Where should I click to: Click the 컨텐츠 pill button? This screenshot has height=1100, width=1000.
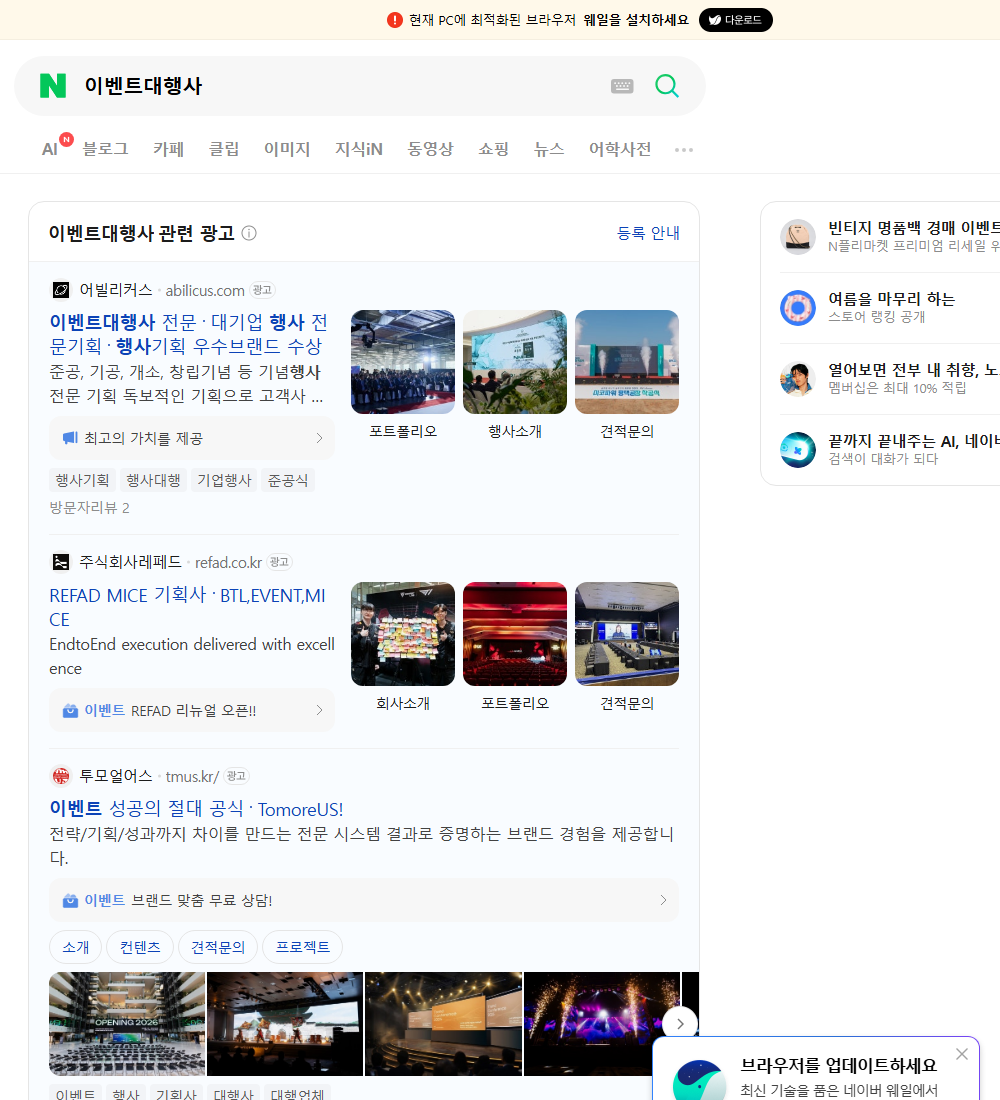140,947
